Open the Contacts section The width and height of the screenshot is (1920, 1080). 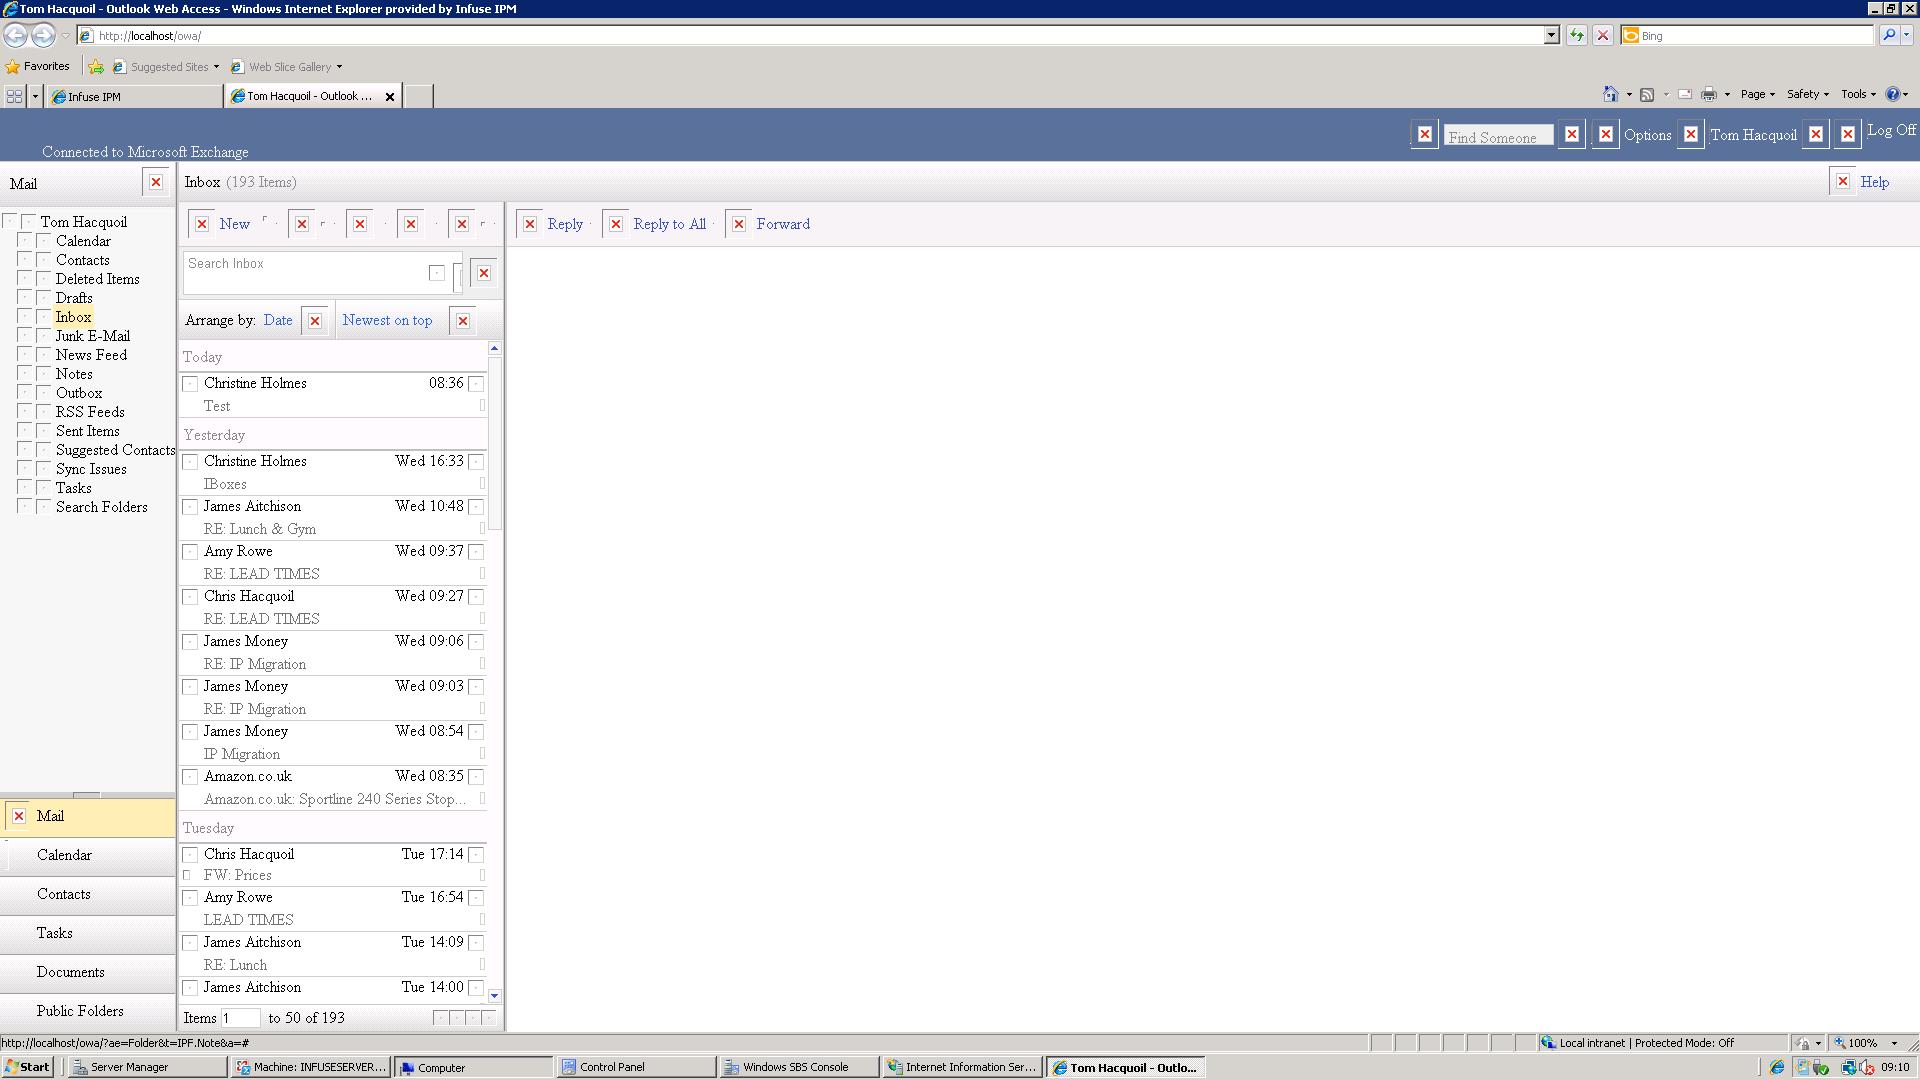pos(63,893)
